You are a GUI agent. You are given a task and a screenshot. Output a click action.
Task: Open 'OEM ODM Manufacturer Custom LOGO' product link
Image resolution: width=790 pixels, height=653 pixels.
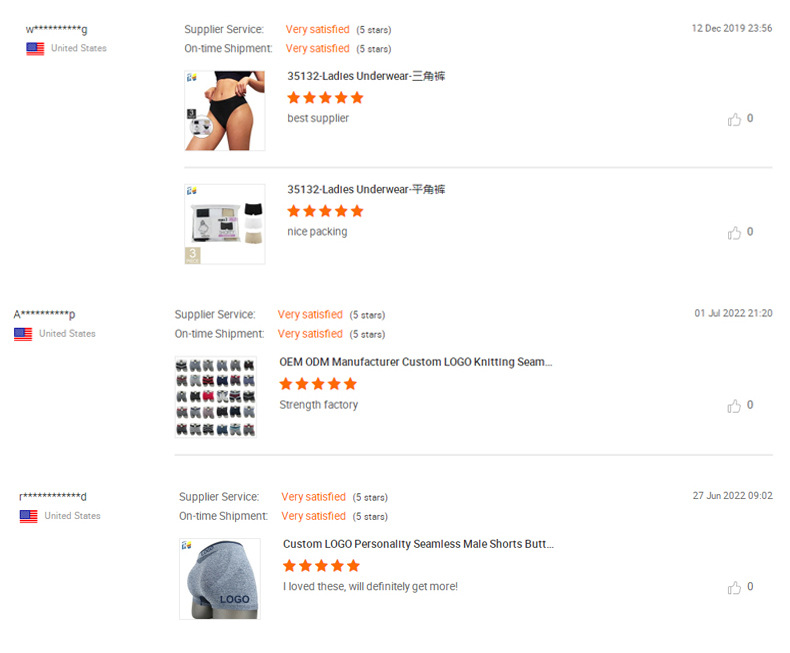click(415, 362)
